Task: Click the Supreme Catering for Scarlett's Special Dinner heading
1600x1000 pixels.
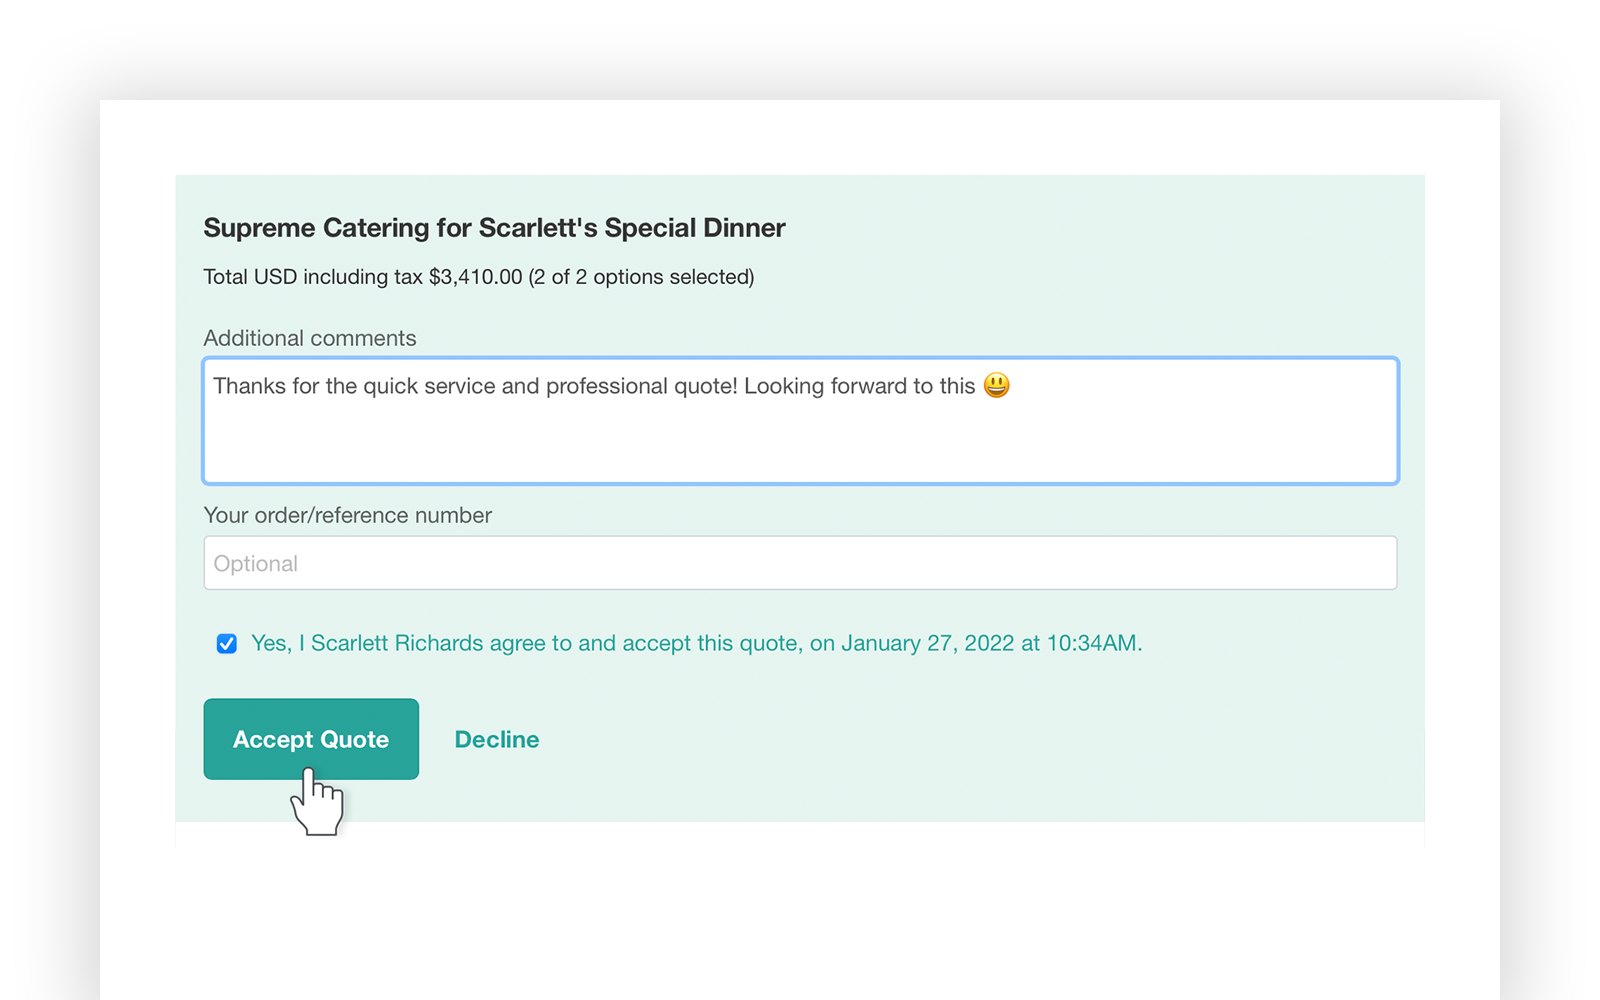Action: pos(494,228)
